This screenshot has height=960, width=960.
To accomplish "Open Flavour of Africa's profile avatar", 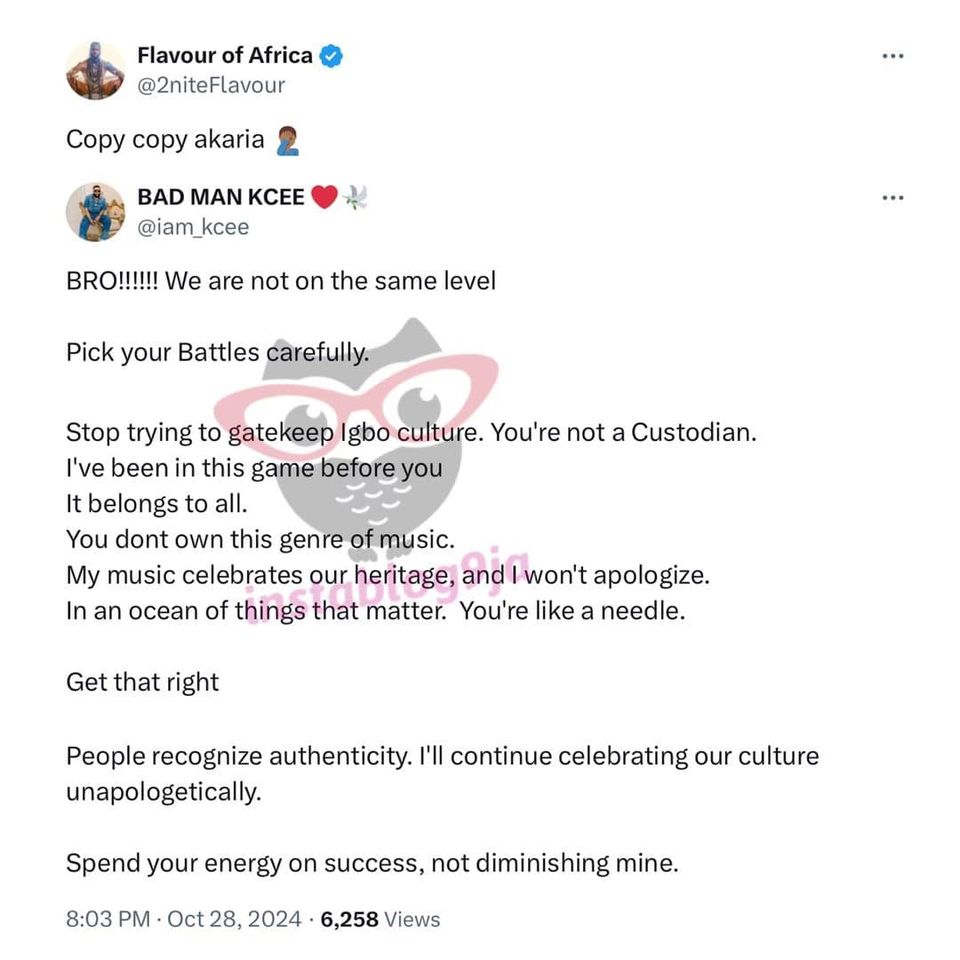I will [95, 70].
